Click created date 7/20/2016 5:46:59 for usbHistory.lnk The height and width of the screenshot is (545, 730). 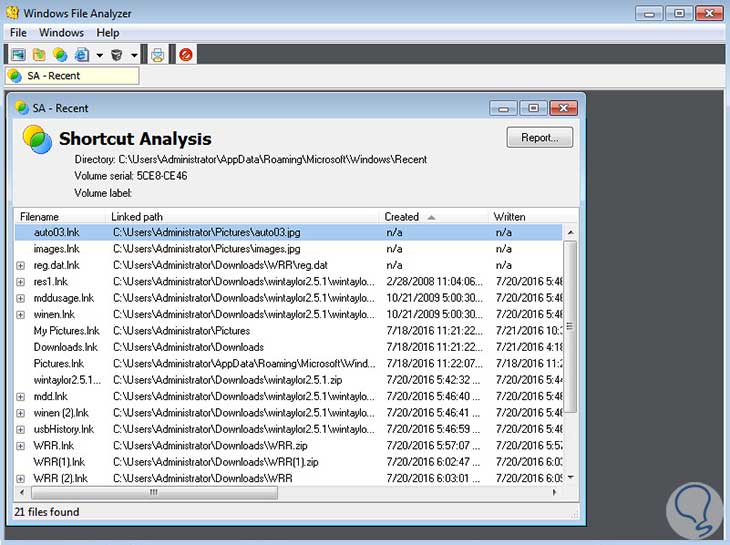click(x=433, y=429)
